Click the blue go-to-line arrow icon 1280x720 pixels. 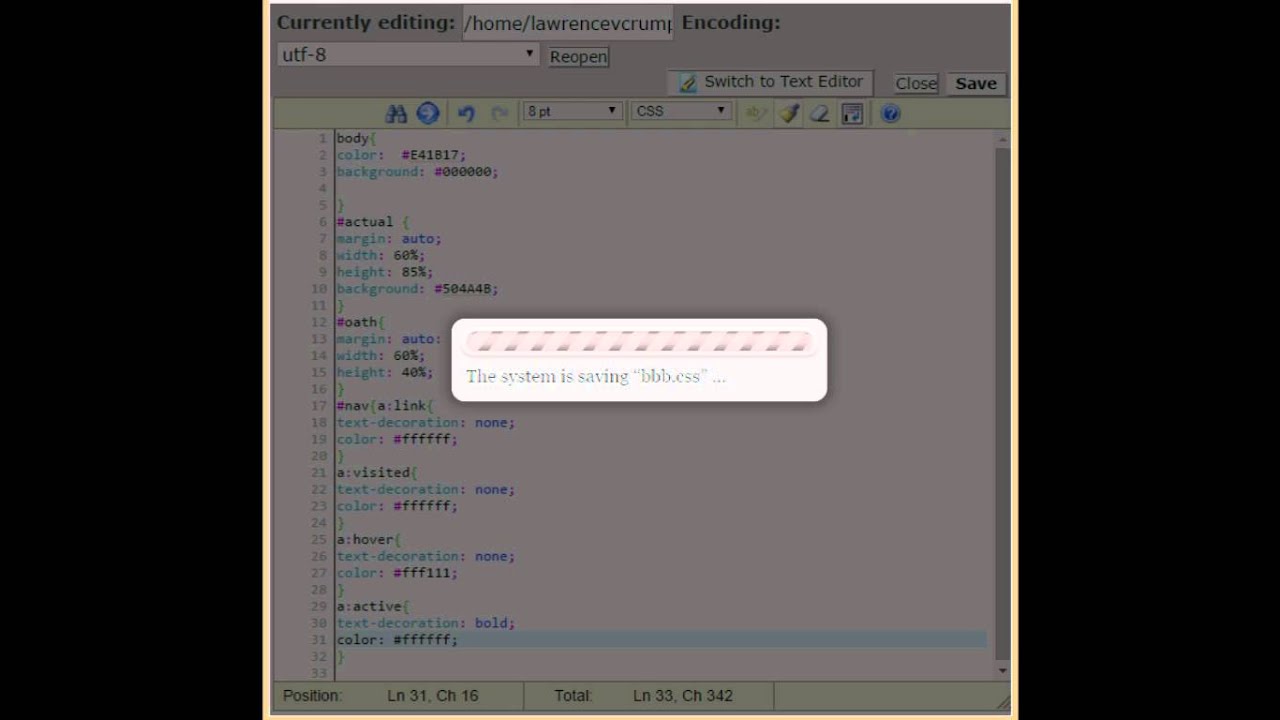tap(428, 113)
